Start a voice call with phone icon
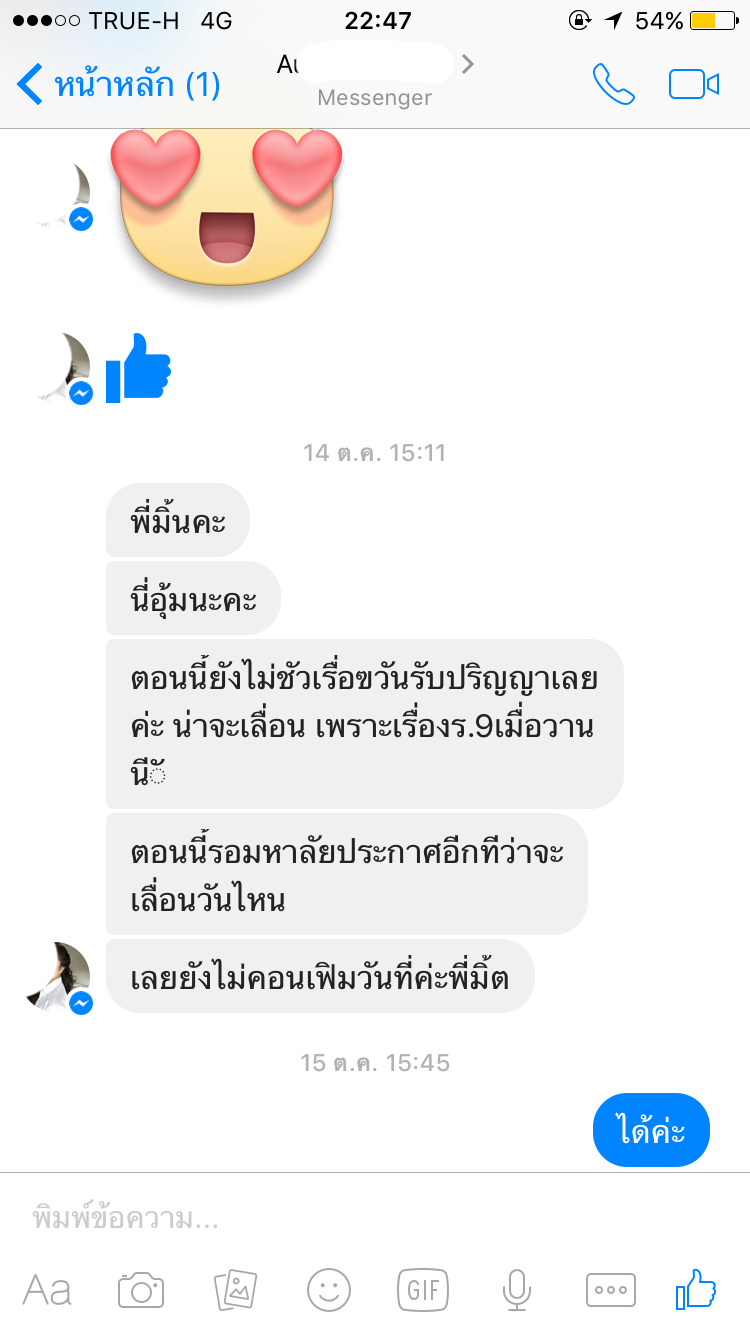Screen dimensions: 750x1334 click(x=613, y=84)
